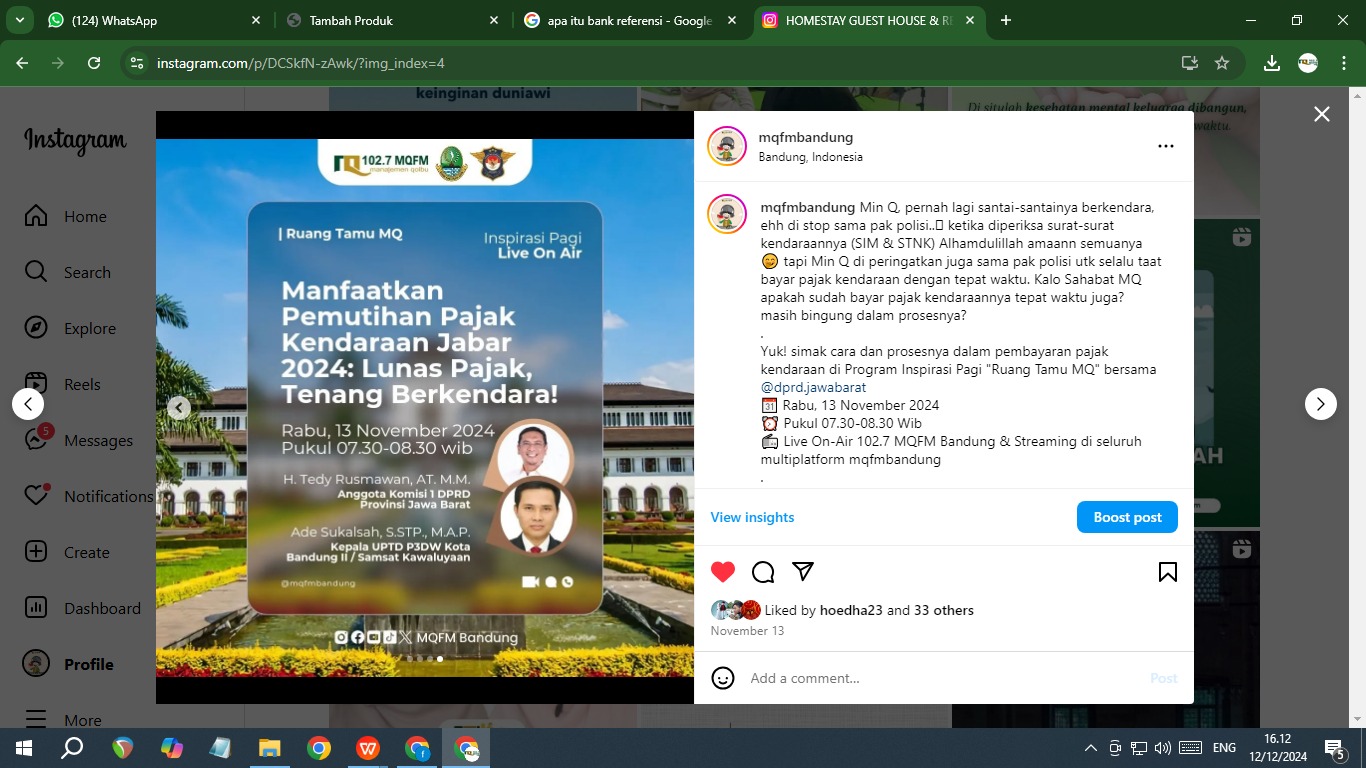Click the November 13 post date

pos(747,631)
